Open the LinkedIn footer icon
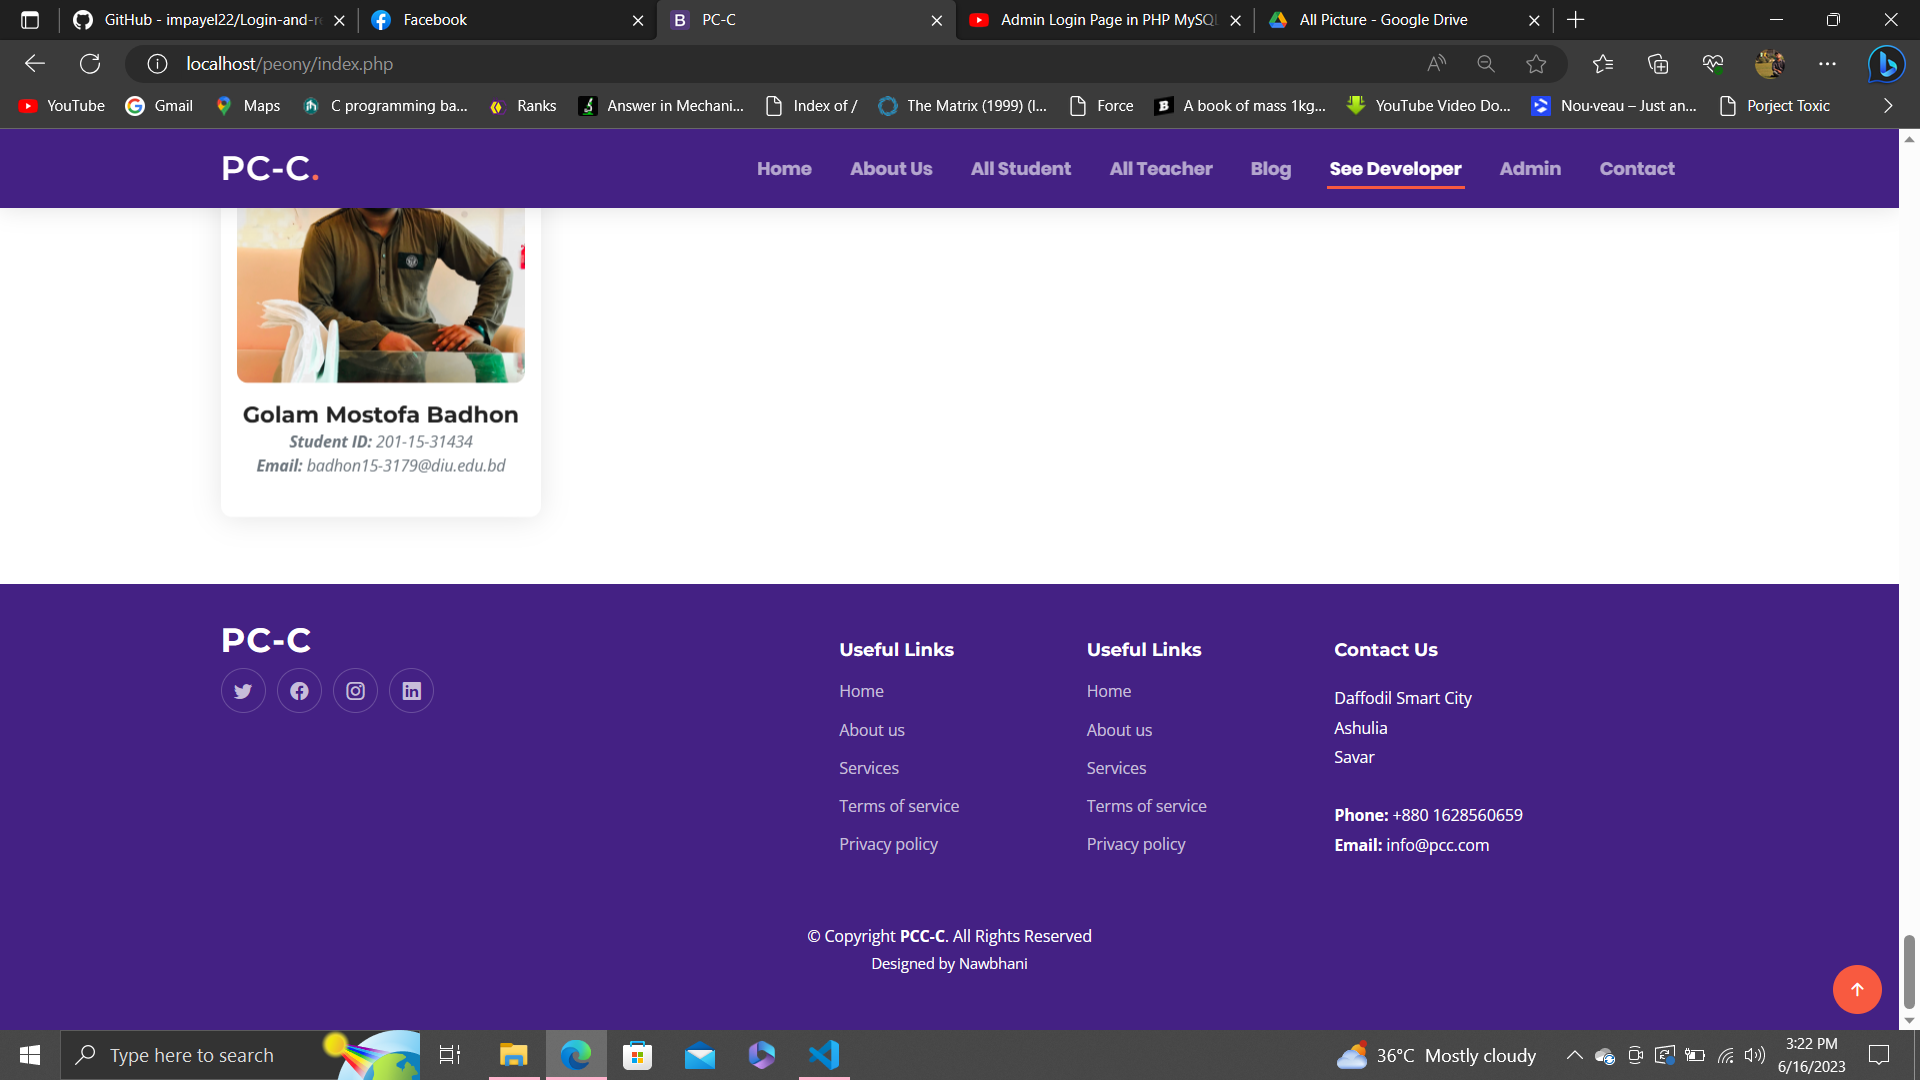 pyautogui.click(x=411, y=691)
